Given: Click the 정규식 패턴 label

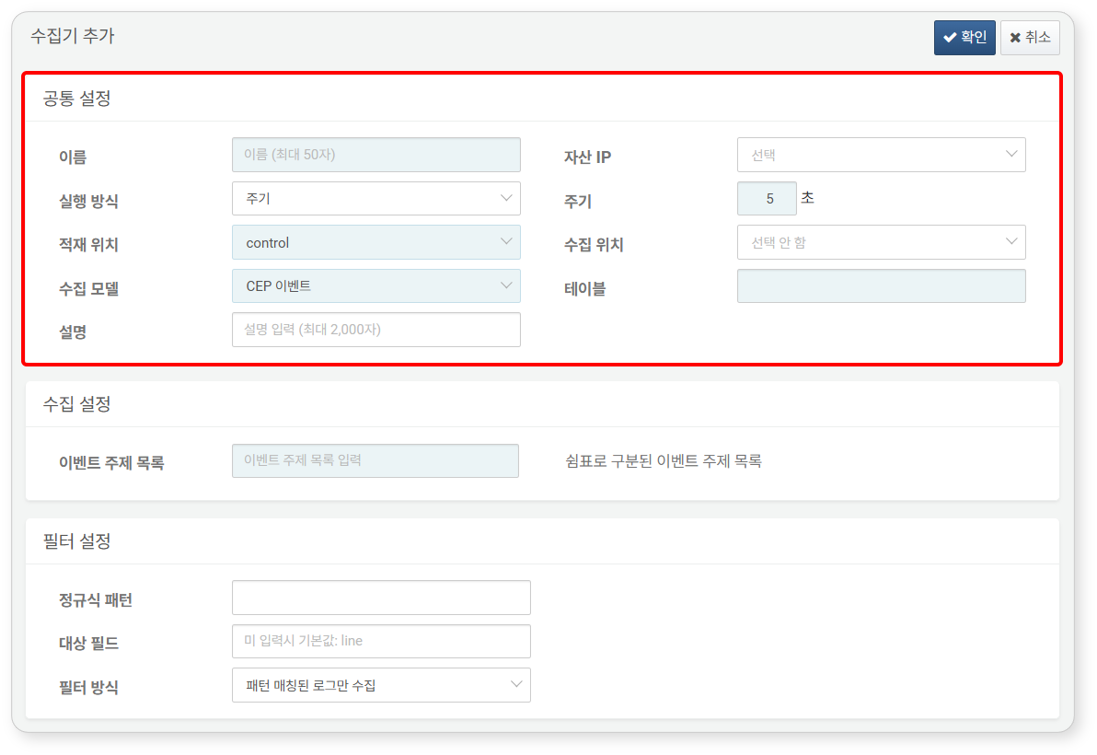Looking at the screenshot, I should [x=96, y=600].
